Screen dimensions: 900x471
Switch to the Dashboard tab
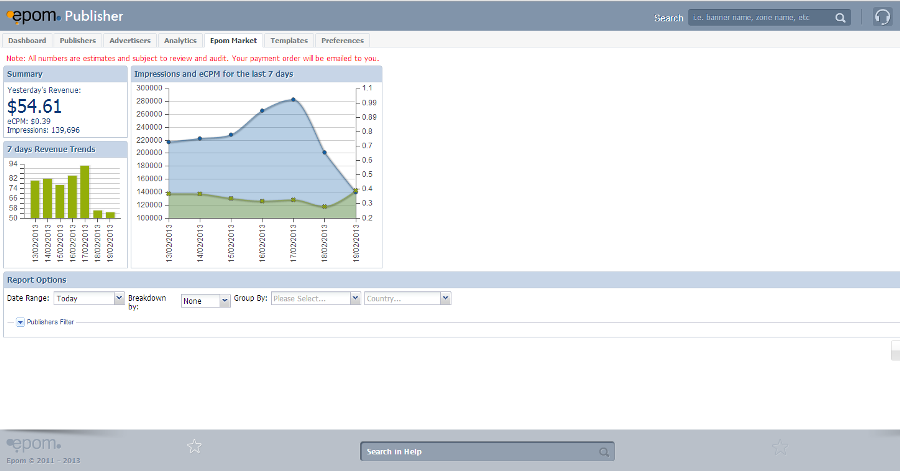click(27, 41)
